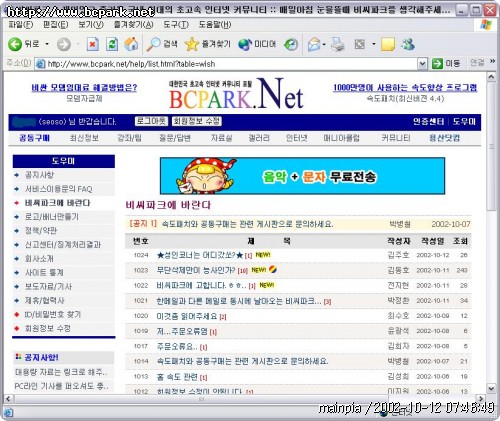500x421 pixels.
Task: Open the Messenger people icon
Action: [407, 44]
